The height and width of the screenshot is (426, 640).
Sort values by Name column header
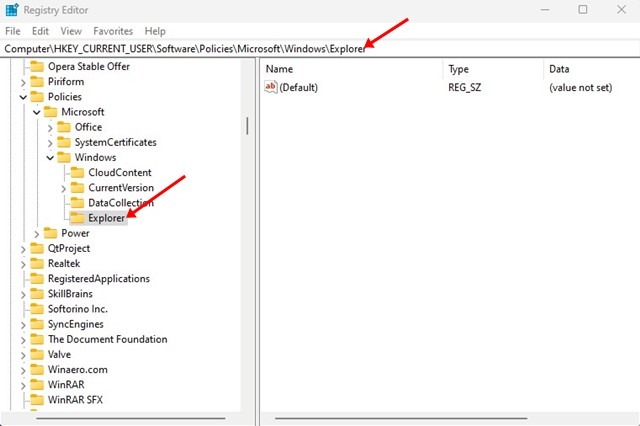pyautogui.click(x=350, y=69)
